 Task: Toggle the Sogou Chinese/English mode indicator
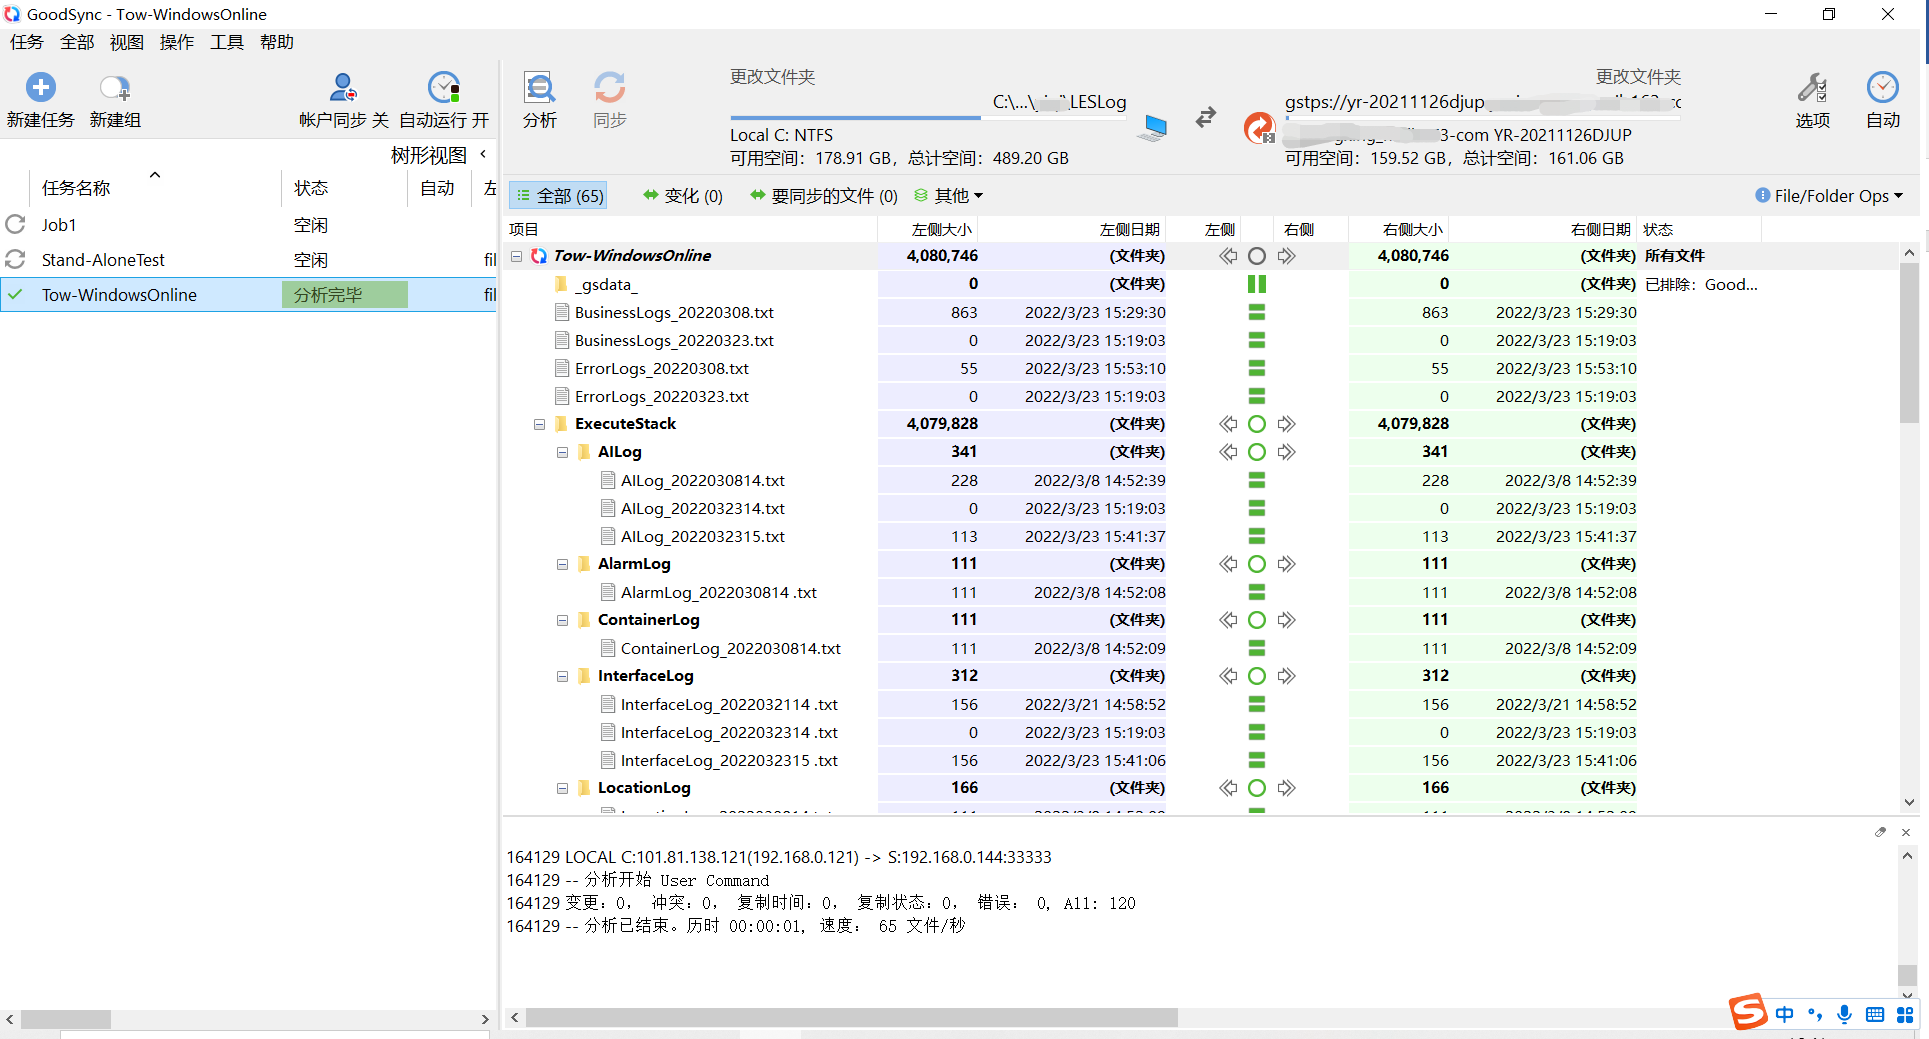1785,1015
